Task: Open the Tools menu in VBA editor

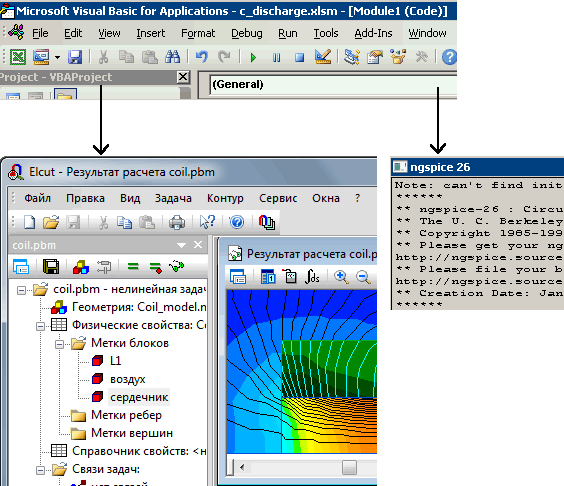Action: coord(326,33)
